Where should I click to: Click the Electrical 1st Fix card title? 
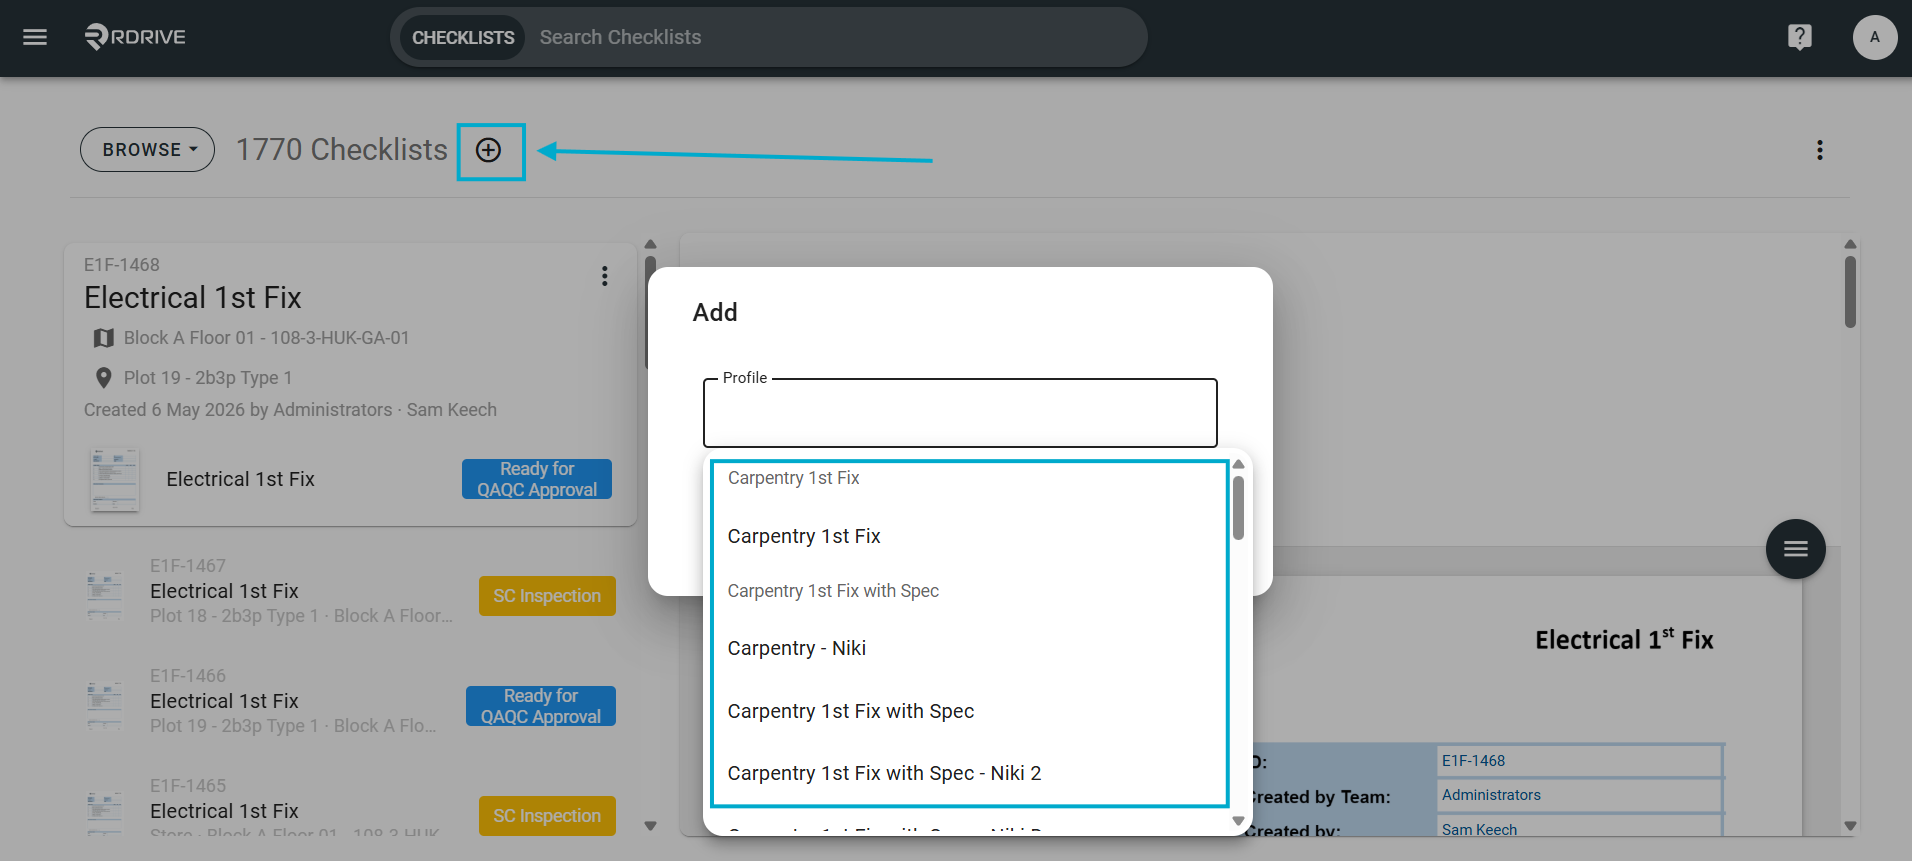pyautogui.click(x=193, y=298)
